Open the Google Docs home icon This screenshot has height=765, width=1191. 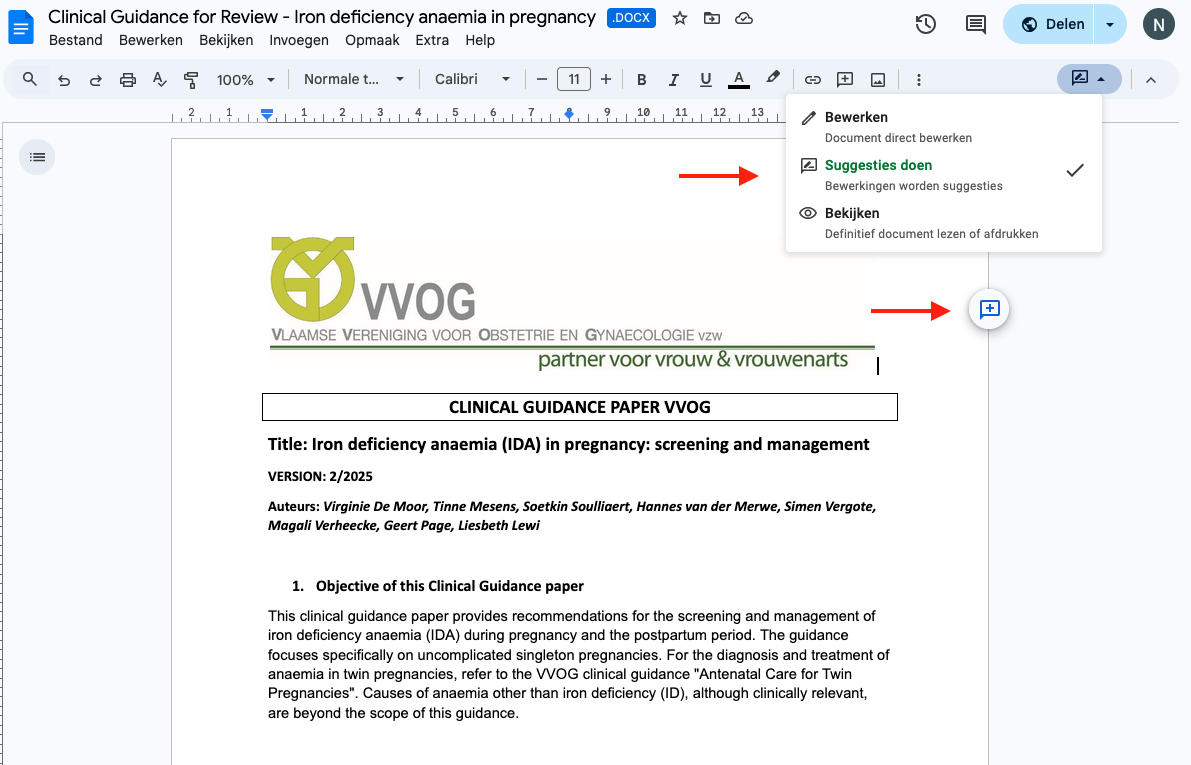21,27
